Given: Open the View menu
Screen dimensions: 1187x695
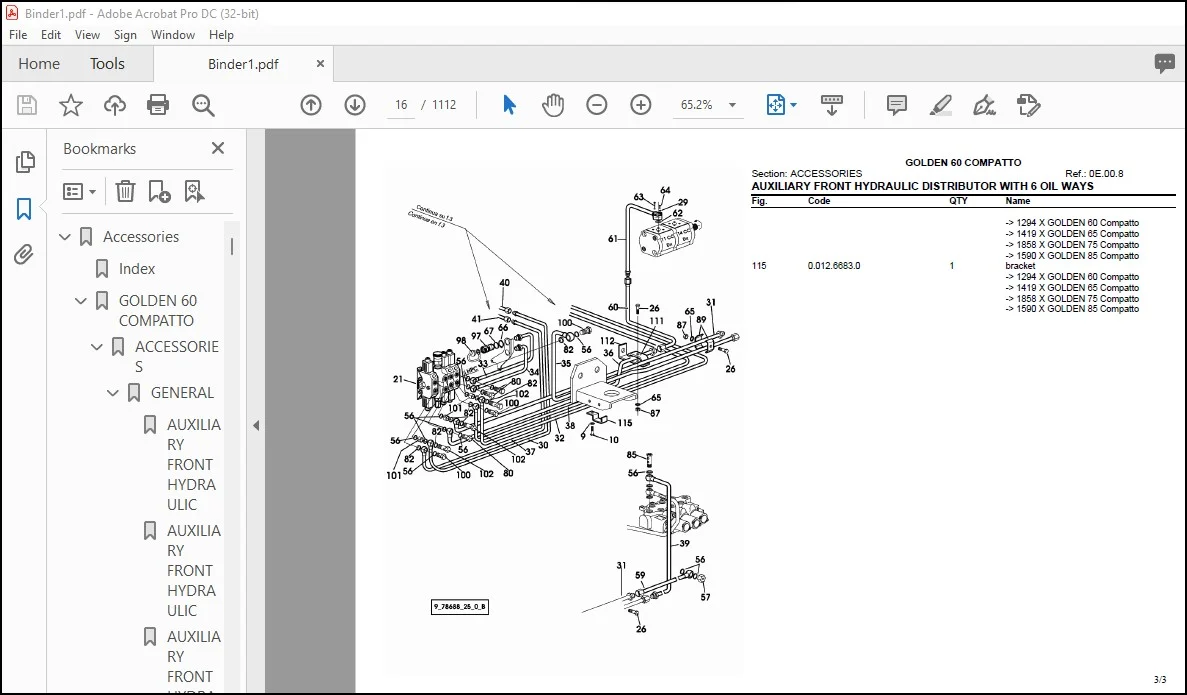Looking at the screenshot, I should (x=87, y=35).
